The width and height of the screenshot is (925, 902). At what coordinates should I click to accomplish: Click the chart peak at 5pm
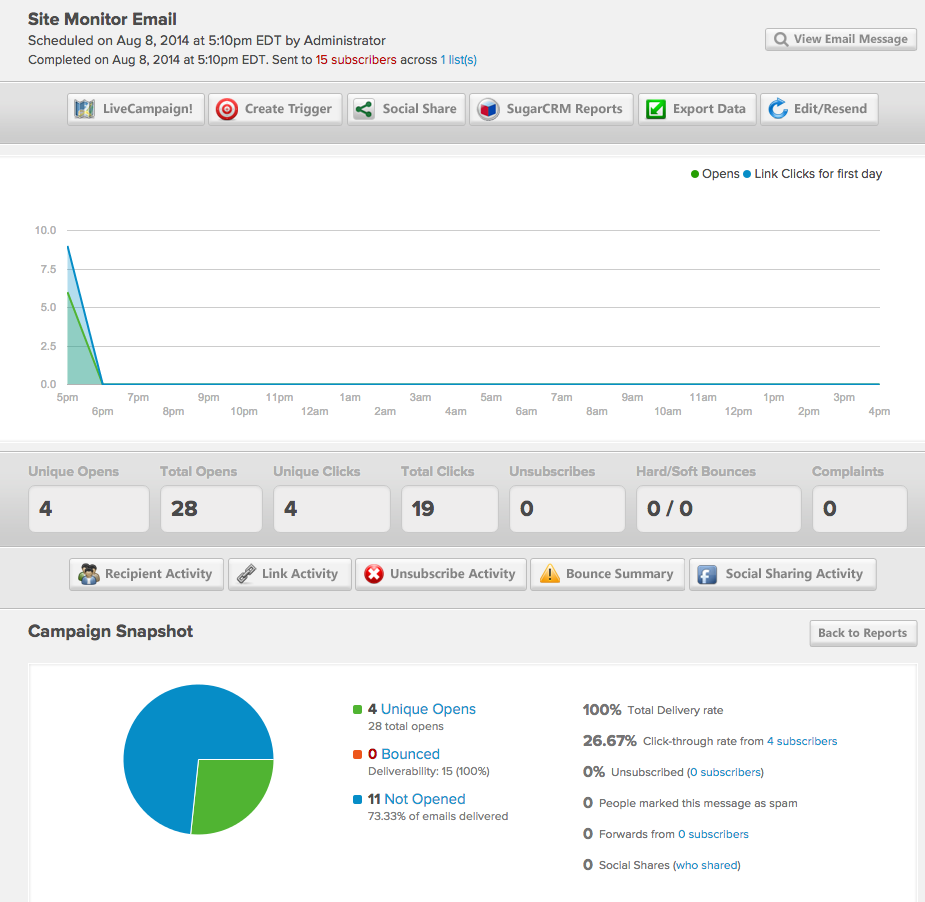(68, 247)
